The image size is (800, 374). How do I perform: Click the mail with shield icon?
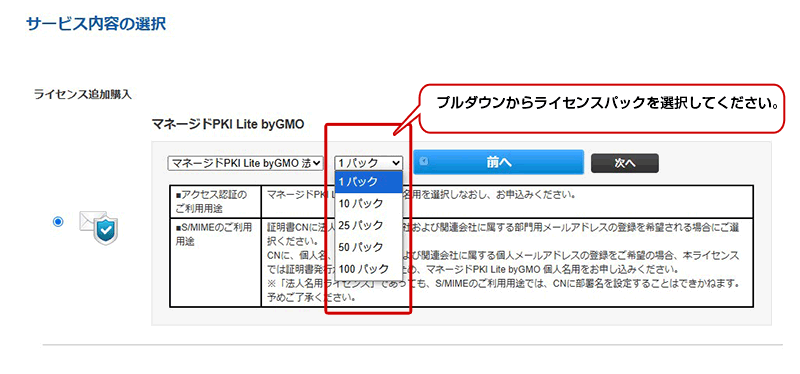pyautogui.click(x=98, y=228)
